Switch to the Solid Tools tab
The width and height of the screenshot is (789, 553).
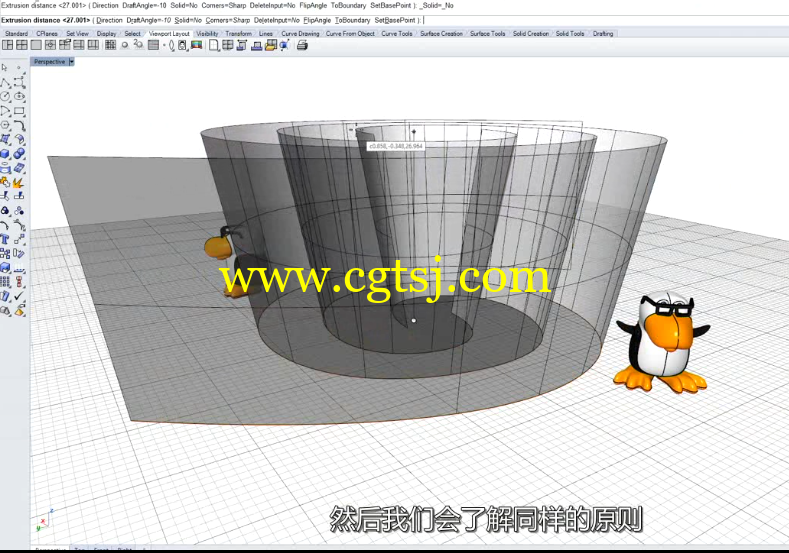570,34
